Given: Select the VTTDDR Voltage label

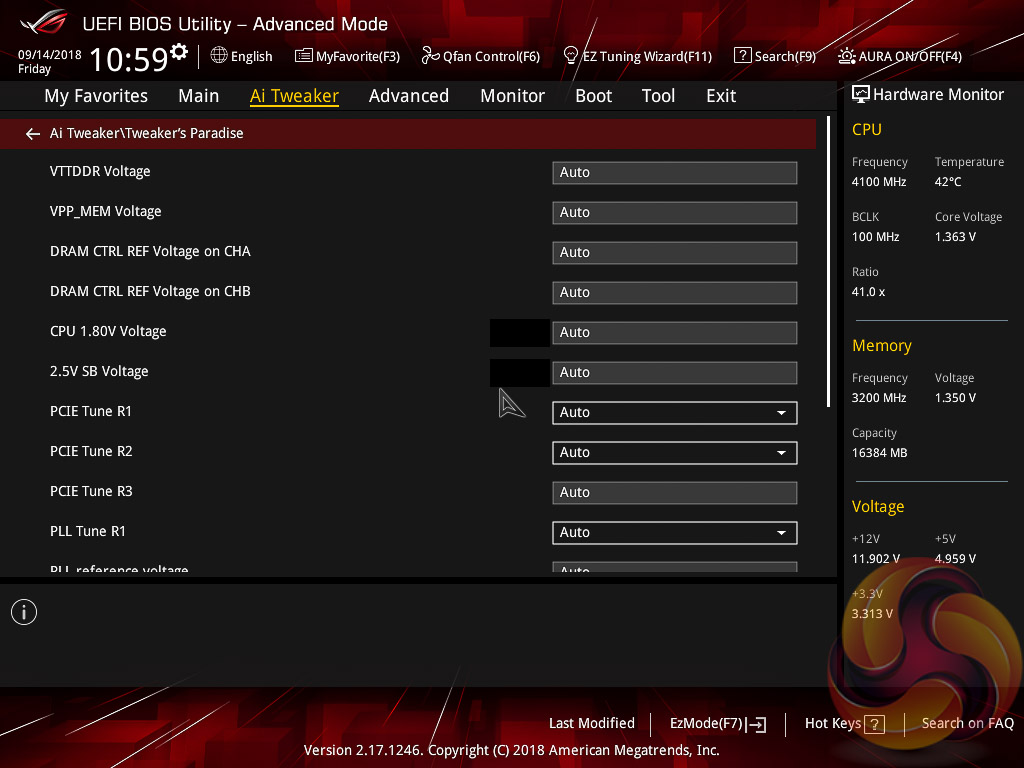Looking at the screenshot, I should 100,172.
